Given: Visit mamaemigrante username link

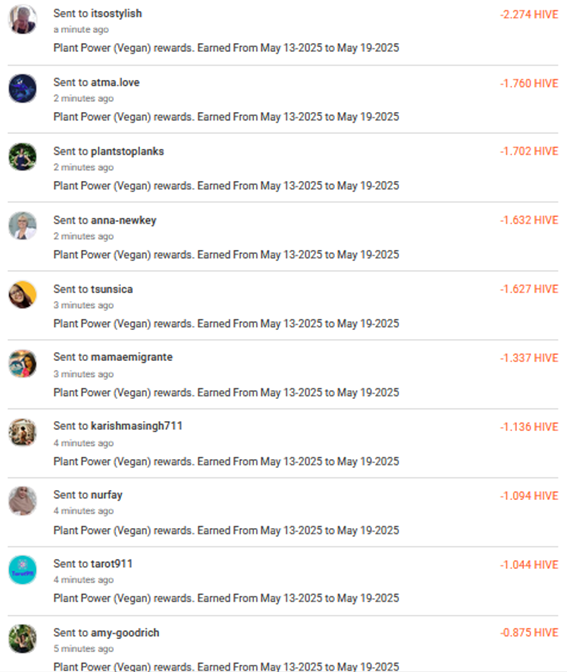Looking at the screenshot, I should coord(132,357).
